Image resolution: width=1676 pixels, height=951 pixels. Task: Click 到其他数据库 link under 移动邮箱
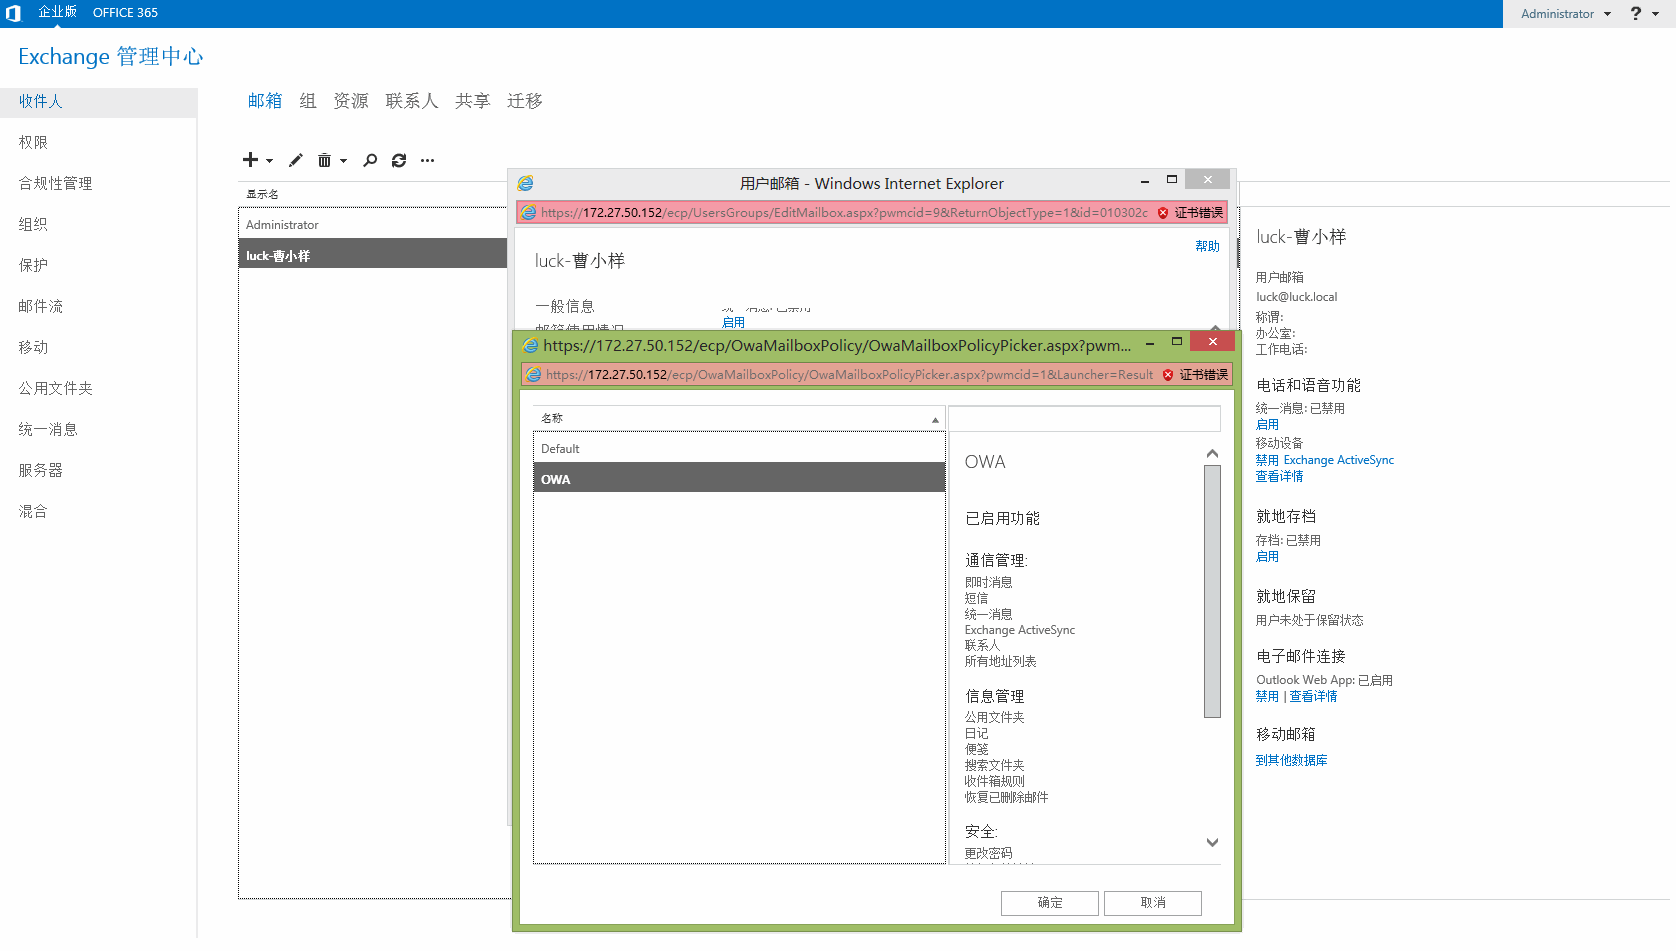click(1292, 761)
